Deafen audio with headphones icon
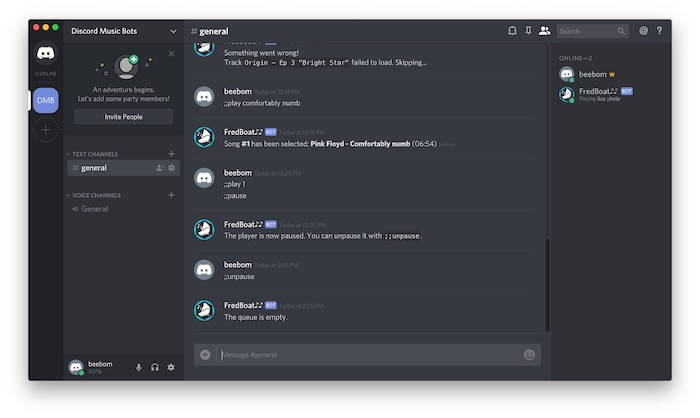This screenshot has height=418, width=700. coord(155,367)
